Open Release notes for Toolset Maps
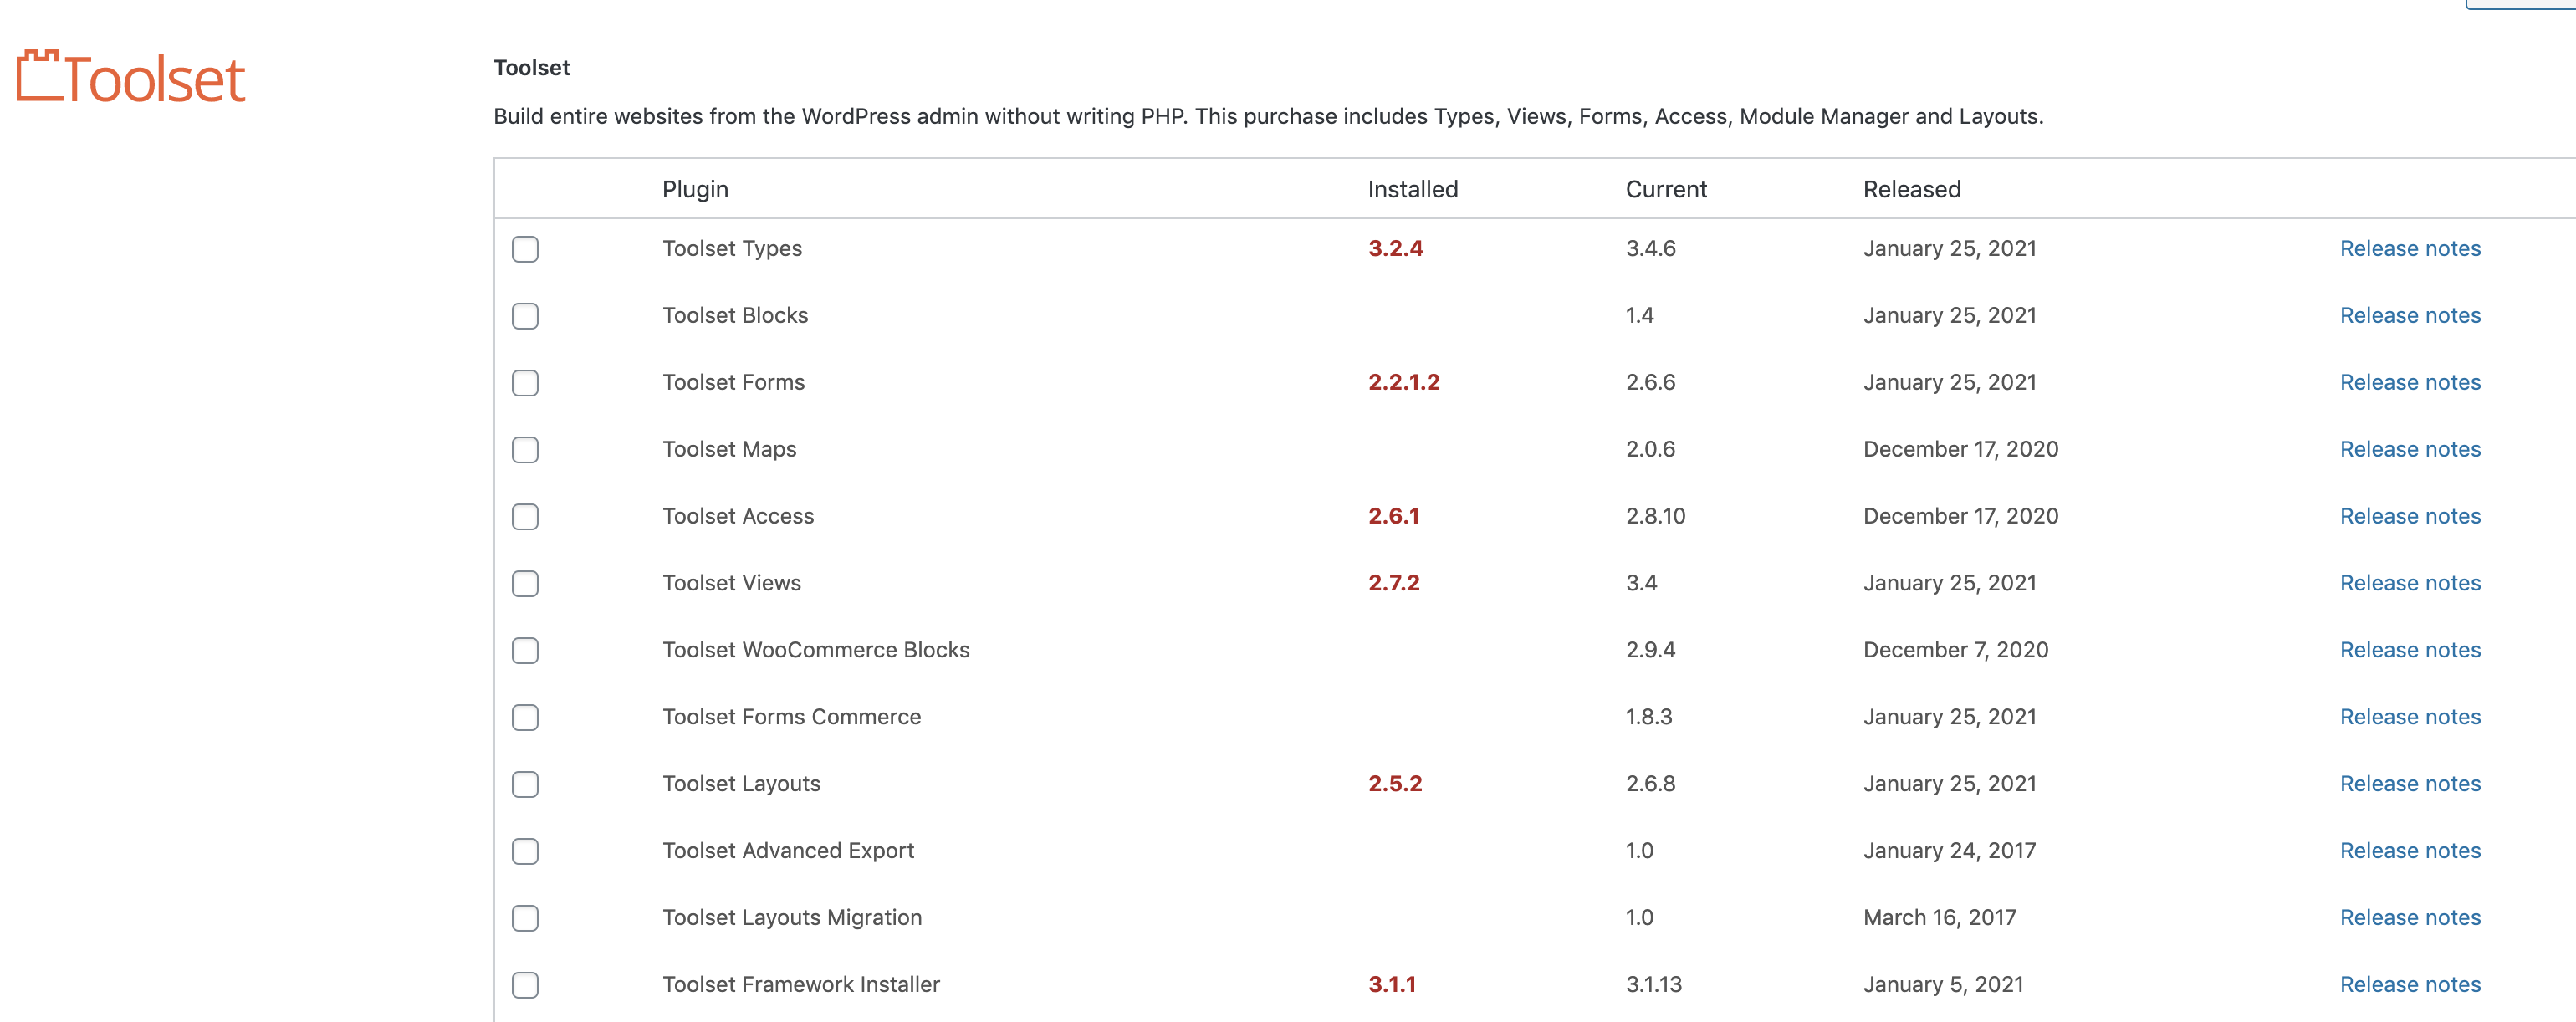Image resolution: width=2576 pixels, height=1022 pixels. [2410, 449]
